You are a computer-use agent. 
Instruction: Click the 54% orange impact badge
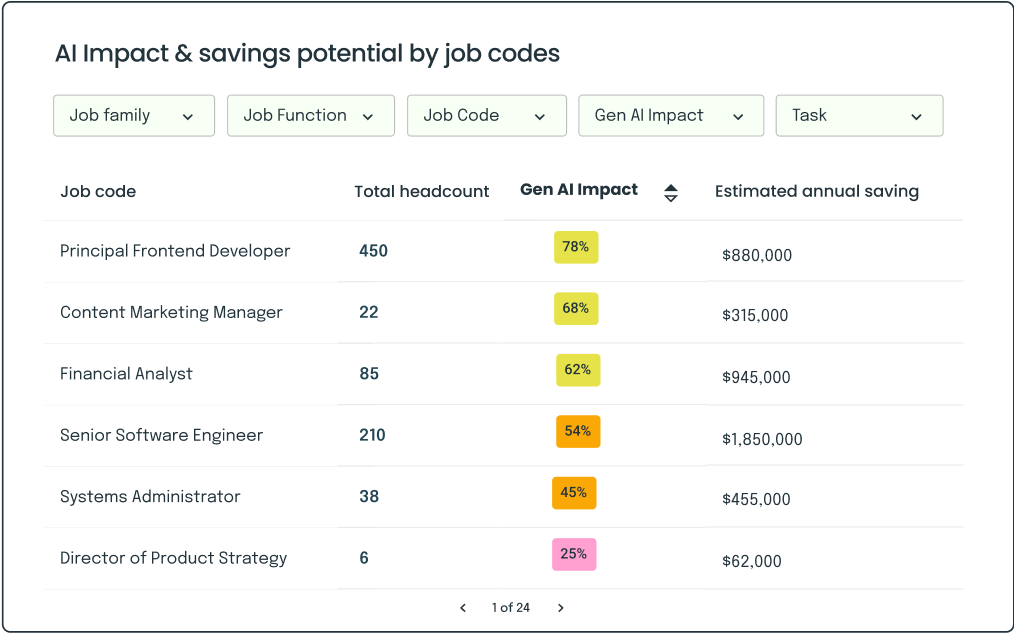[578, 432]
